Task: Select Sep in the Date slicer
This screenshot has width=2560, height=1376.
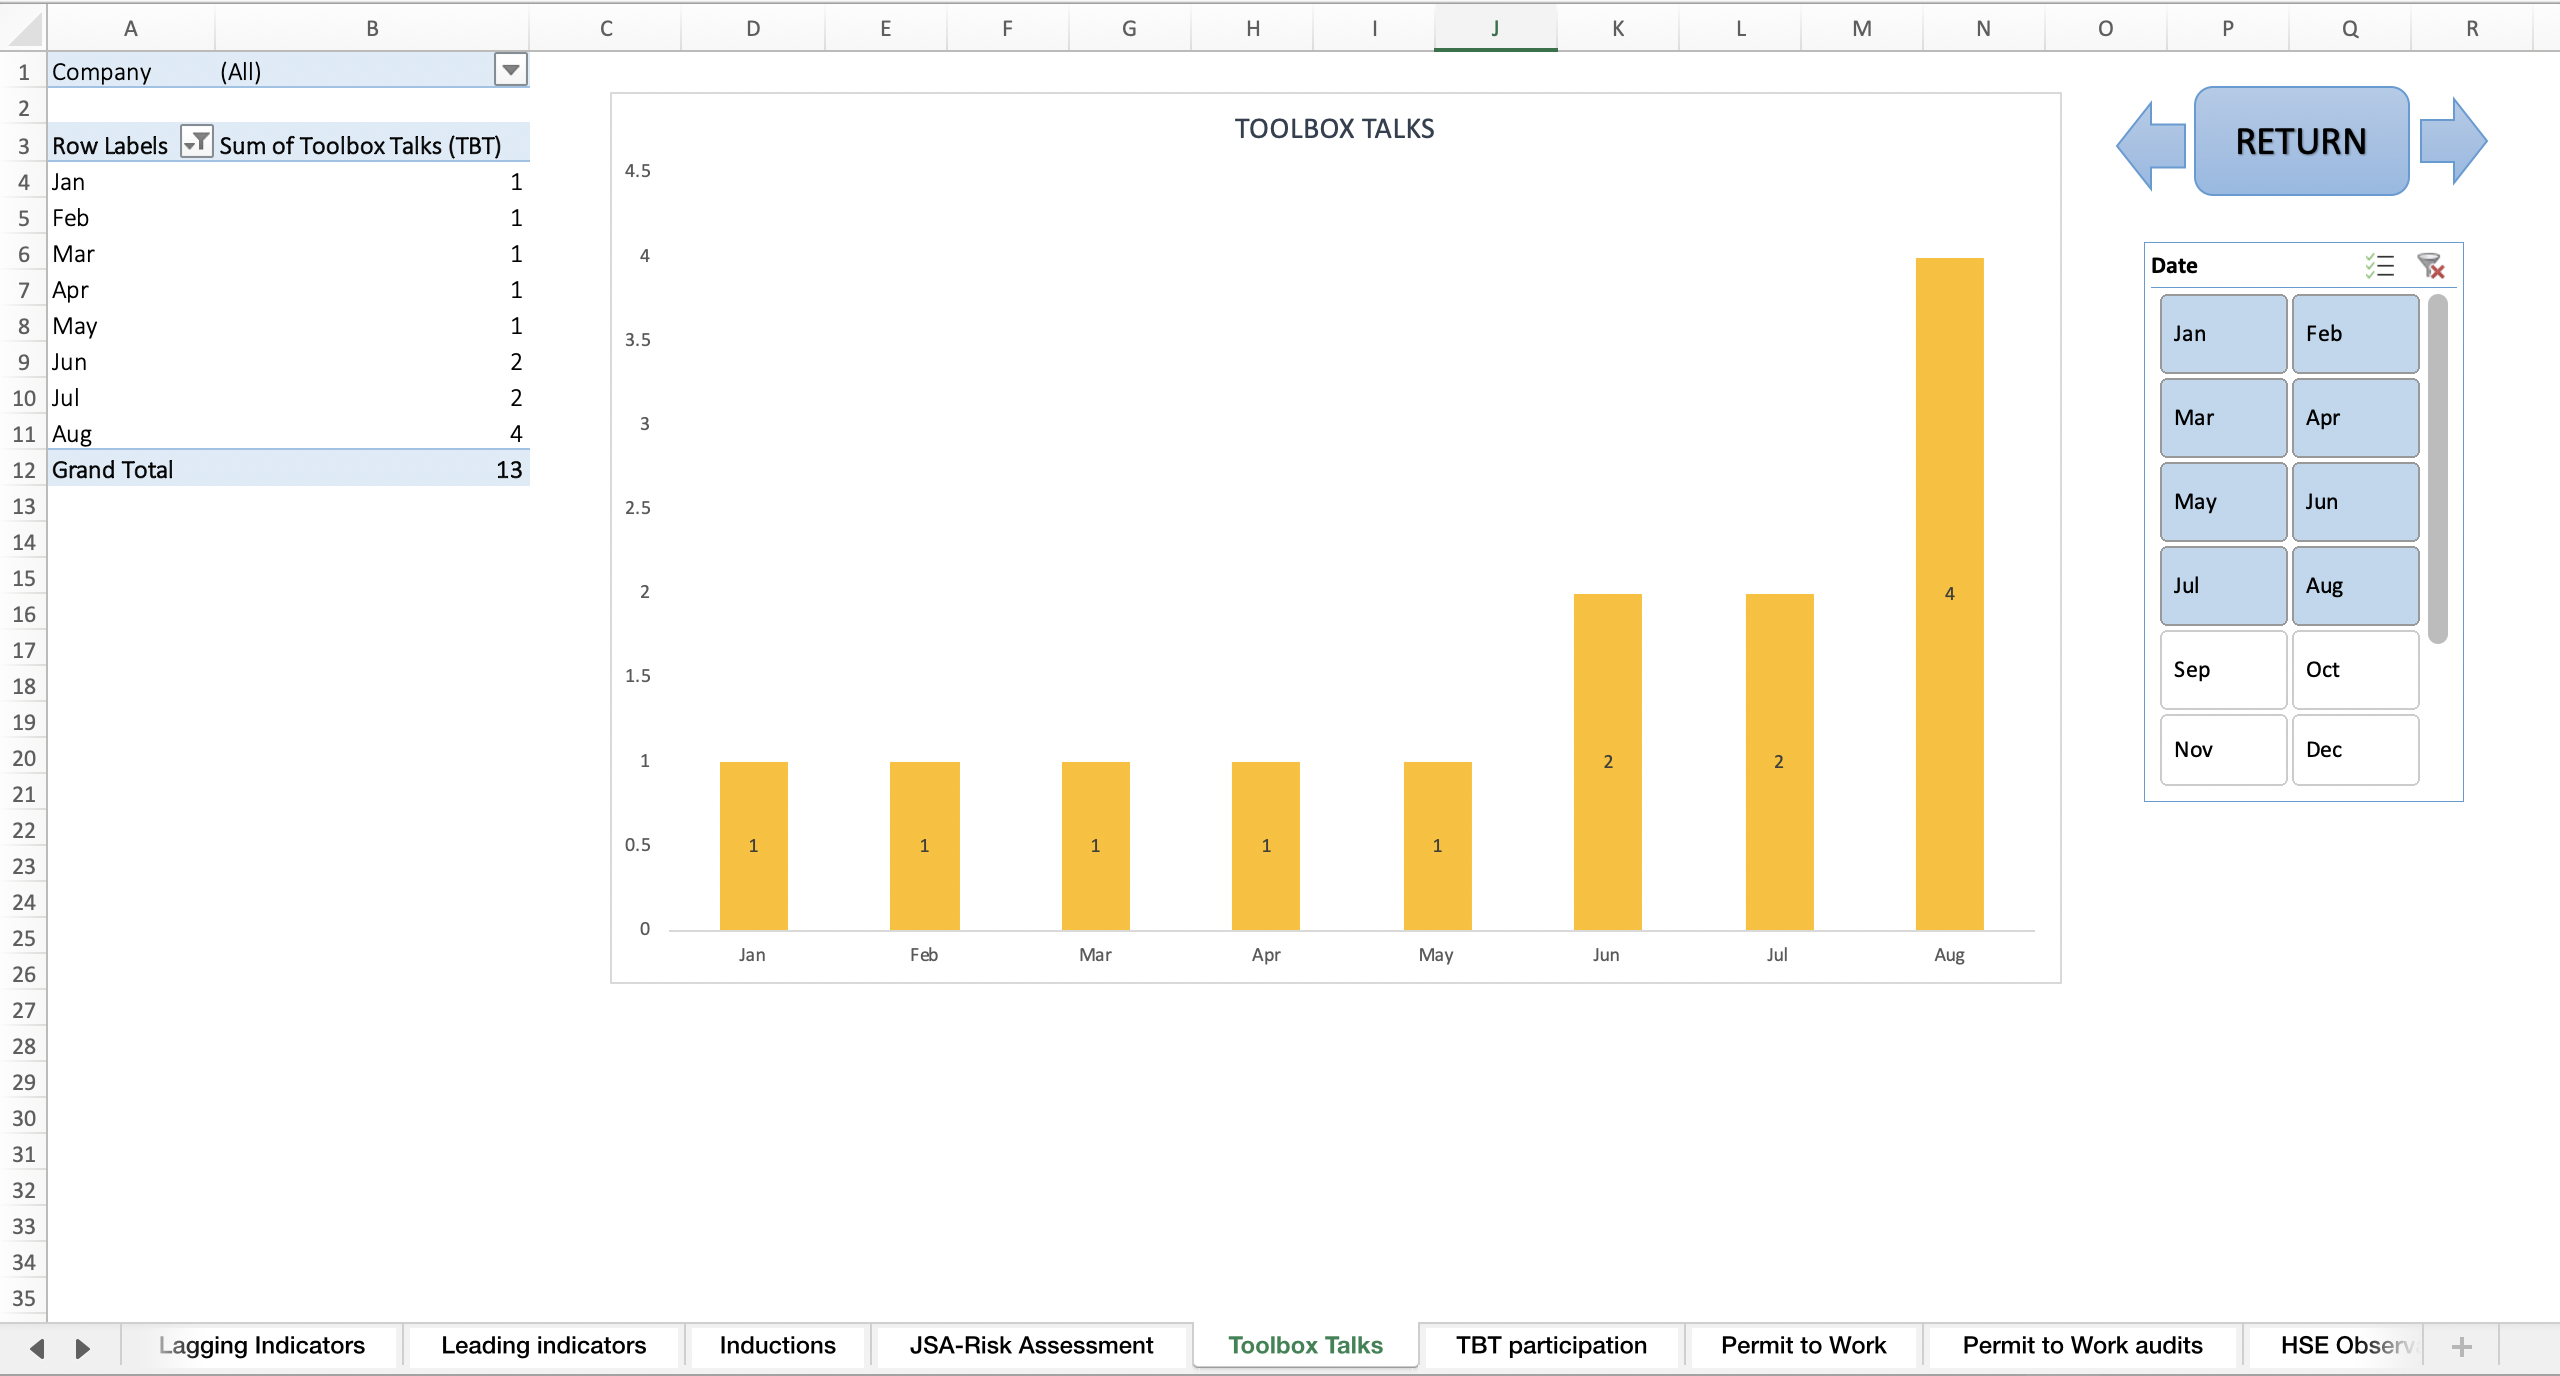Action: click(x=2222, y=670)
